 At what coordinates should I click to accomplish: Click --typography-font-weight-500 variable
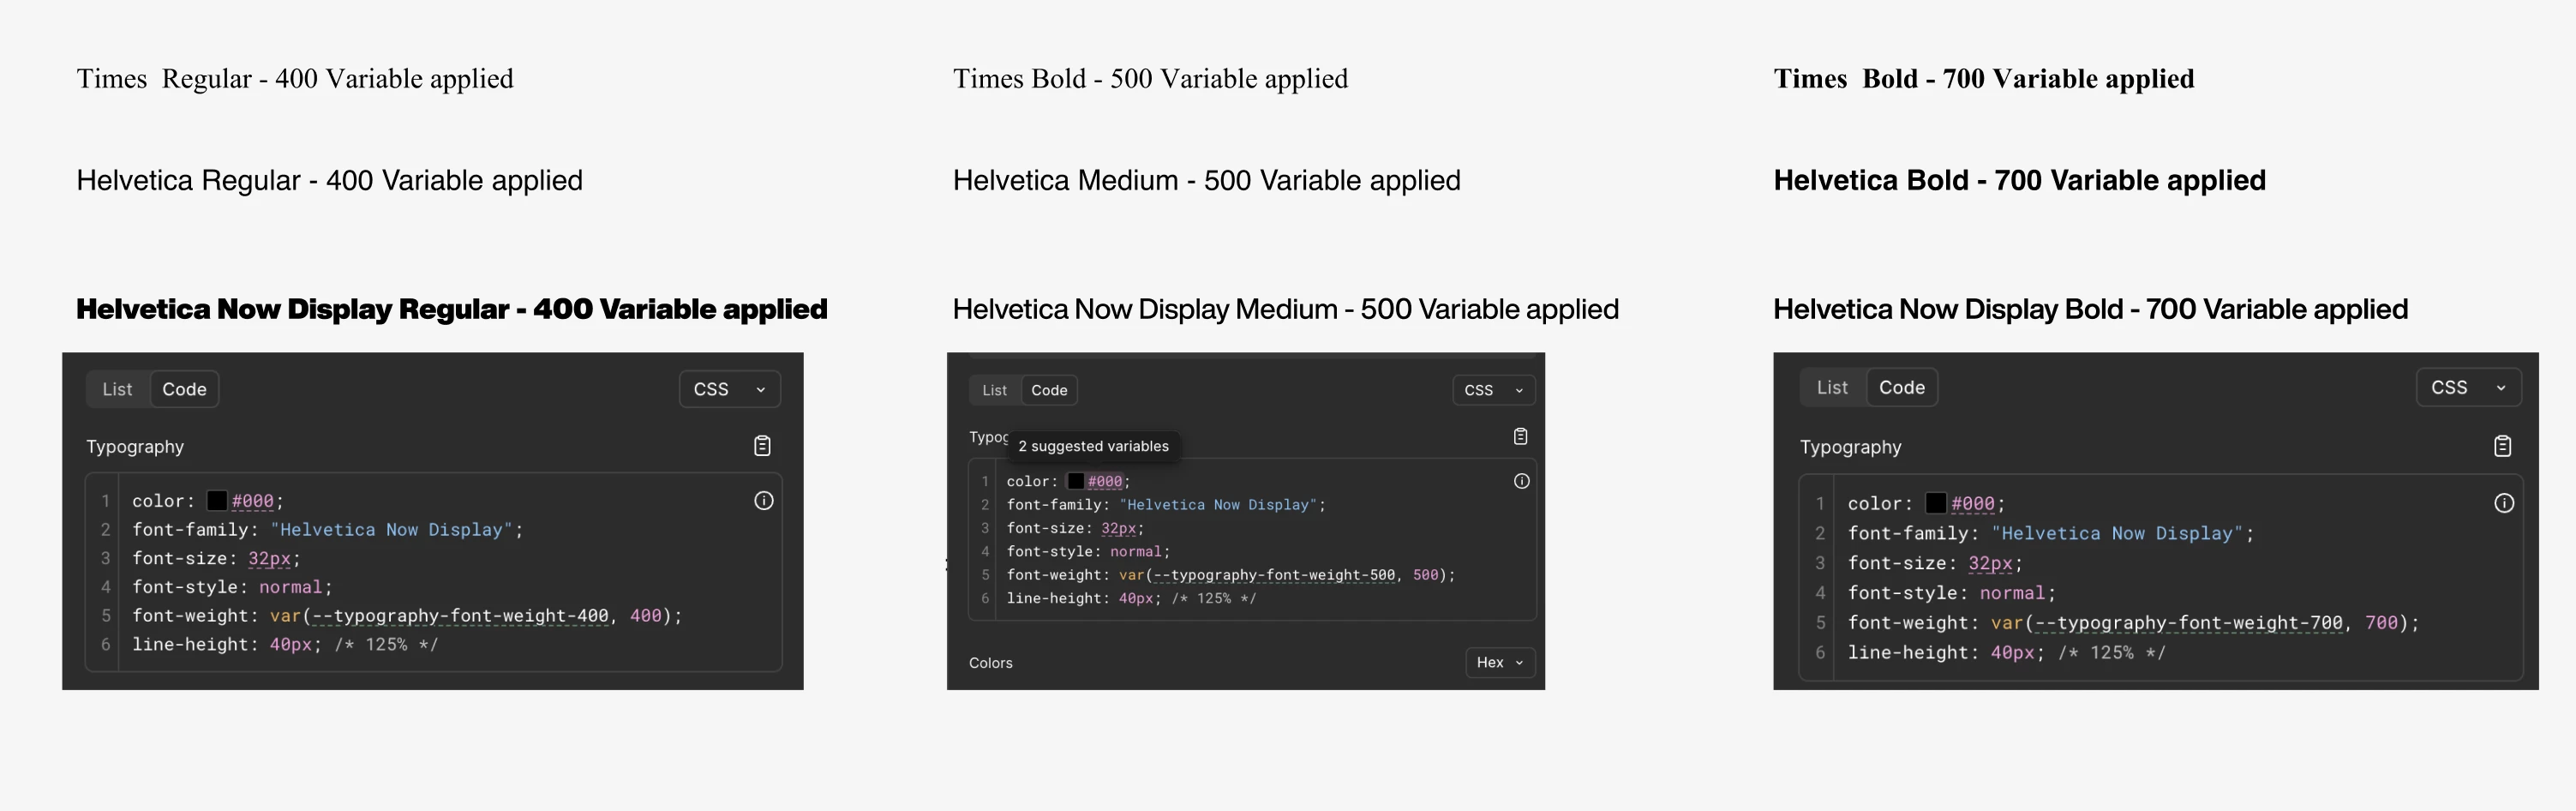point(1275,575)
